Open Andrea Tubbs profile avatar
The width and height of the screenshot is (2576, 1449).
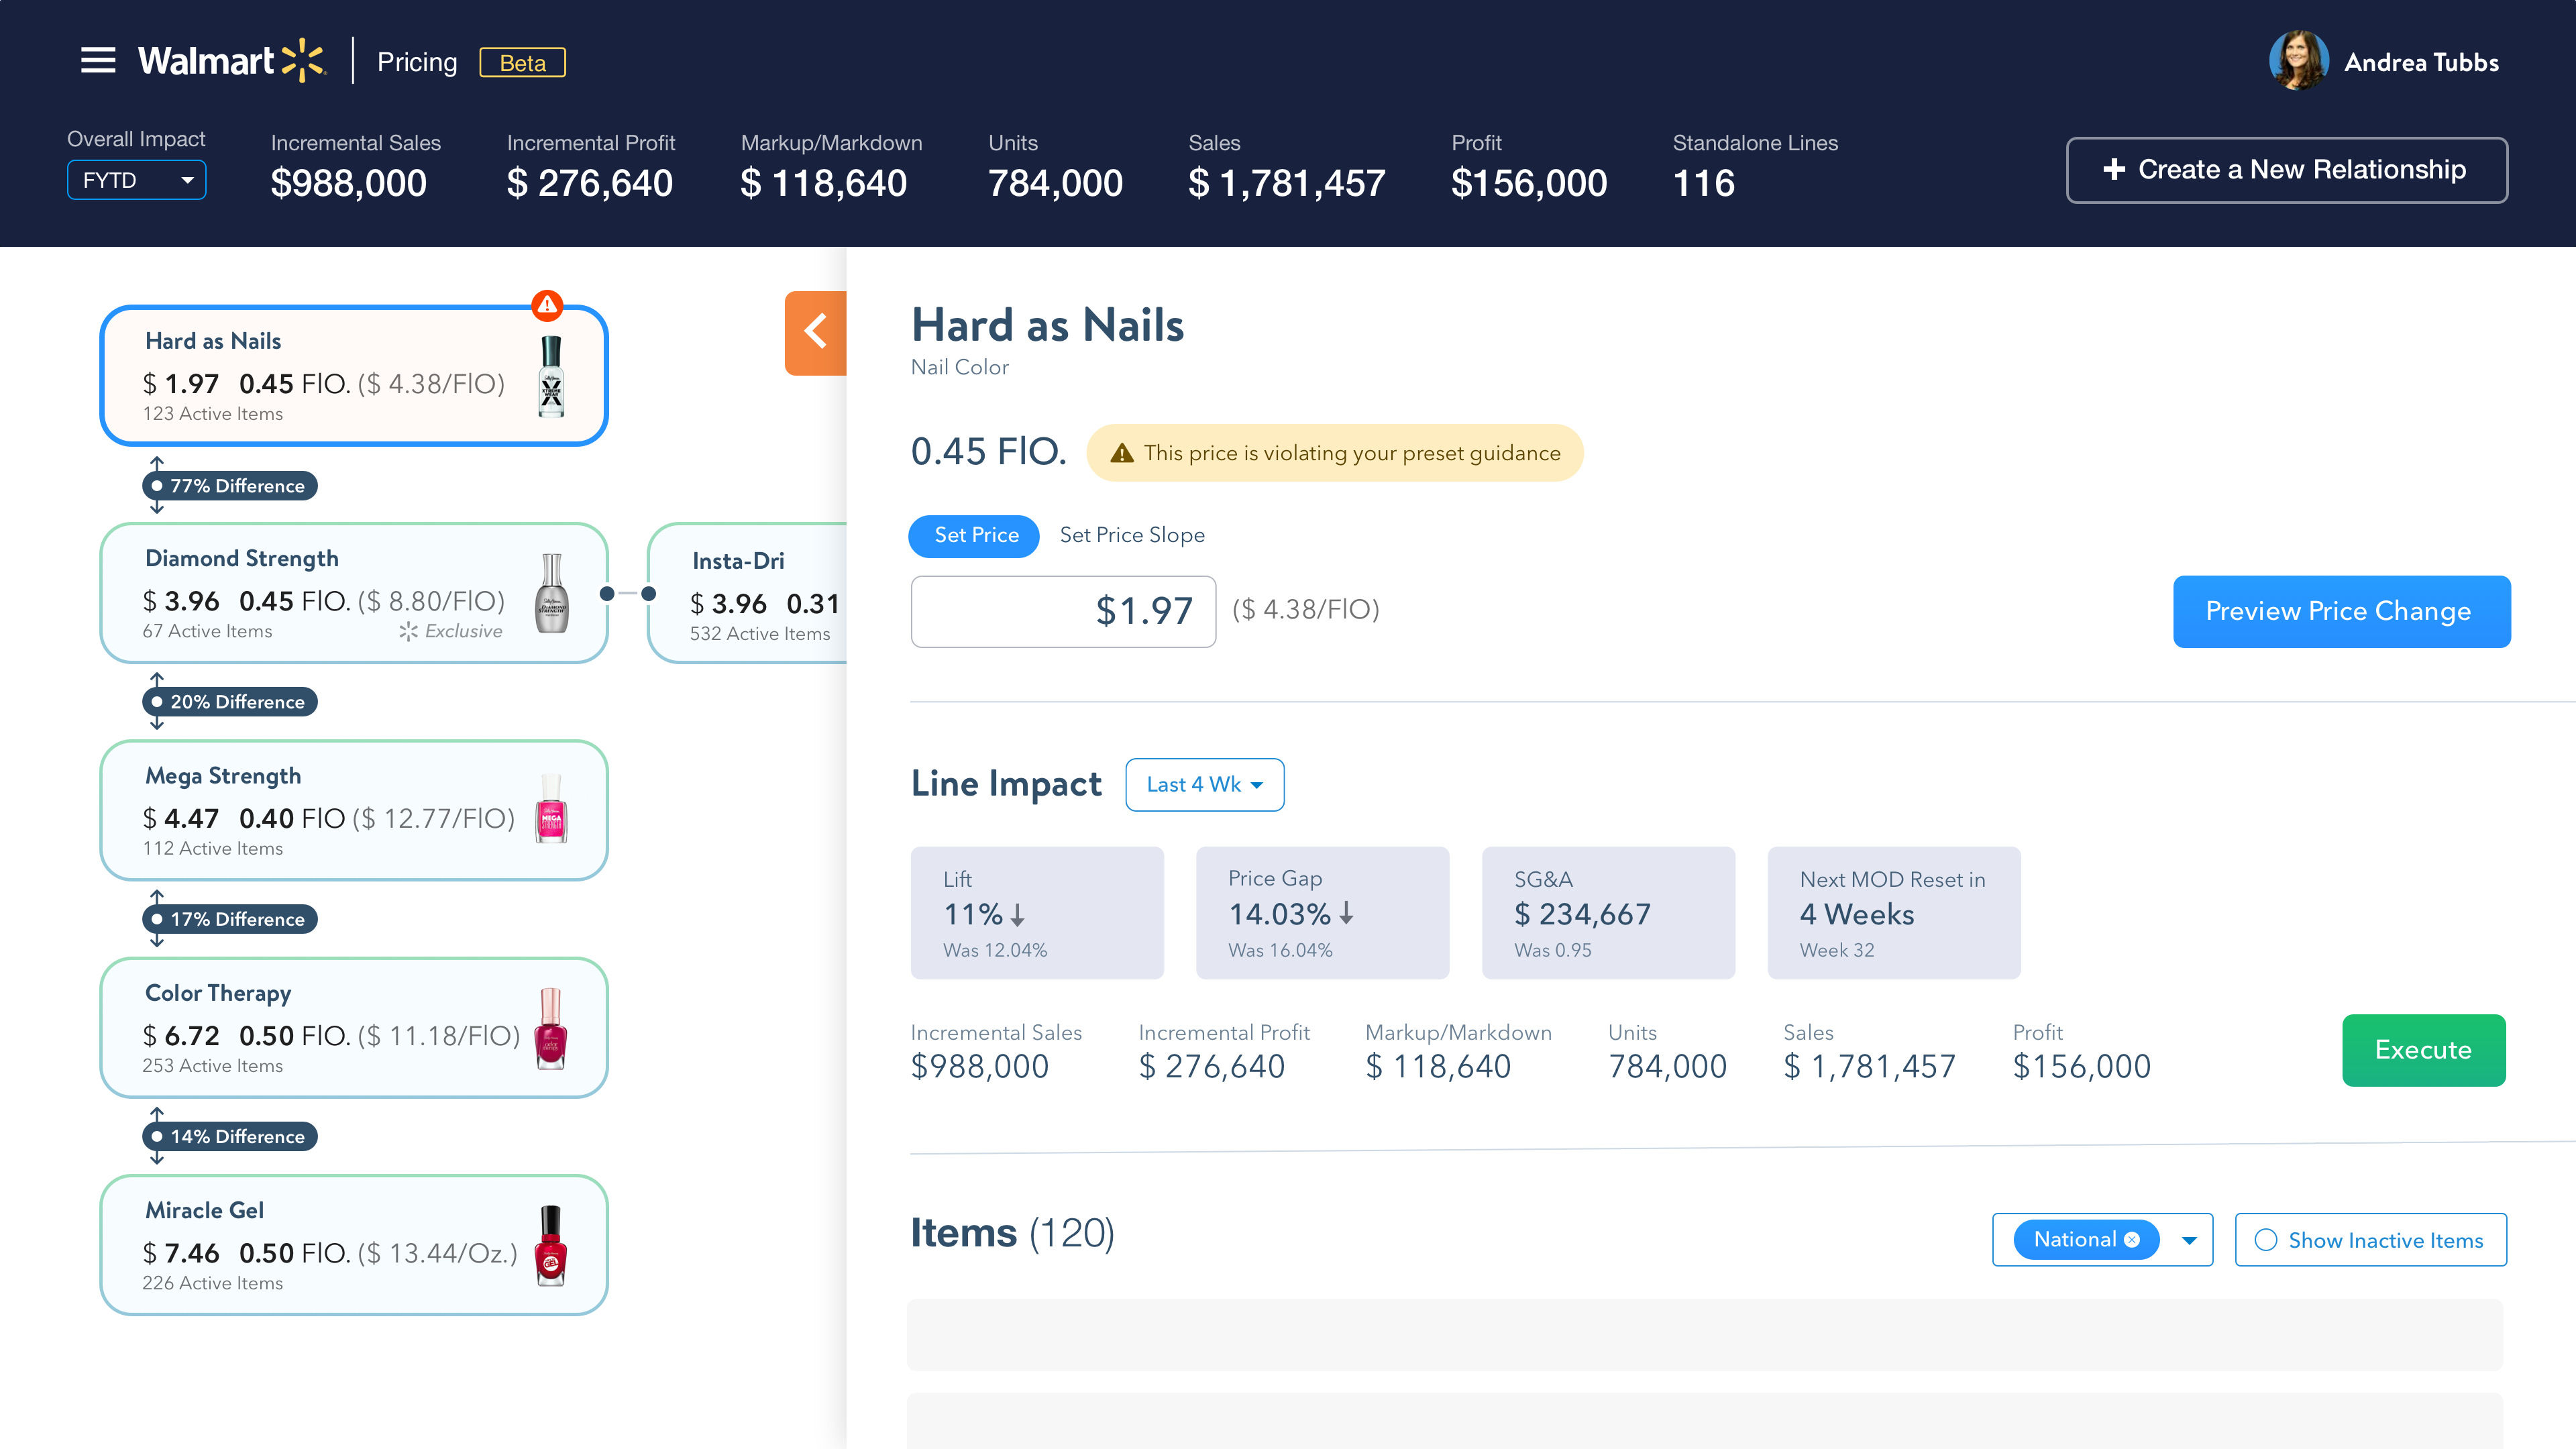[2298, 61]
